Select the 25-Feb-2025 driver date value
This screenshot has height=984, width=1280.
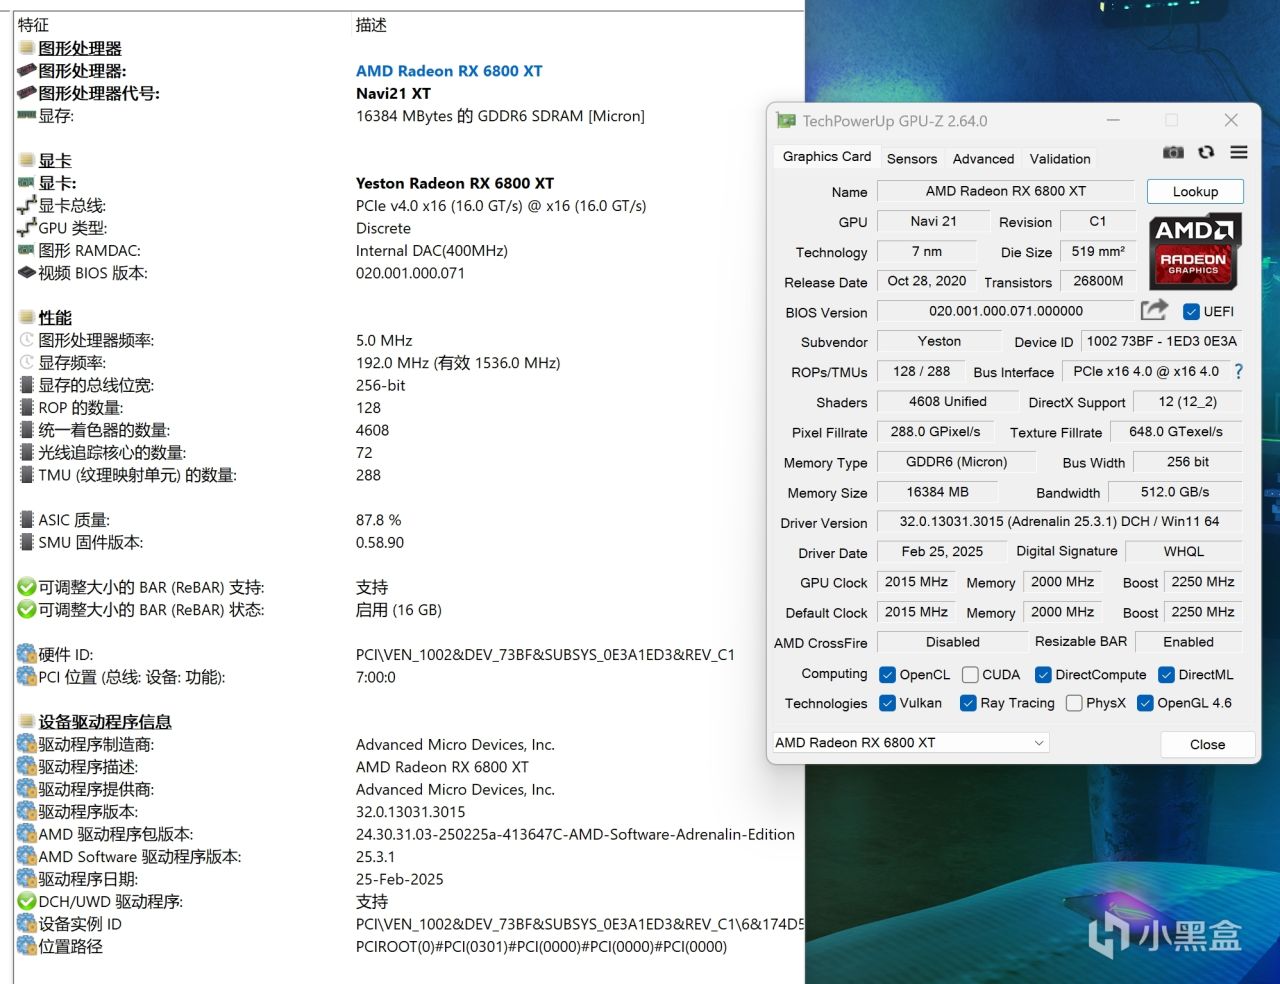[x=400, y=879]
